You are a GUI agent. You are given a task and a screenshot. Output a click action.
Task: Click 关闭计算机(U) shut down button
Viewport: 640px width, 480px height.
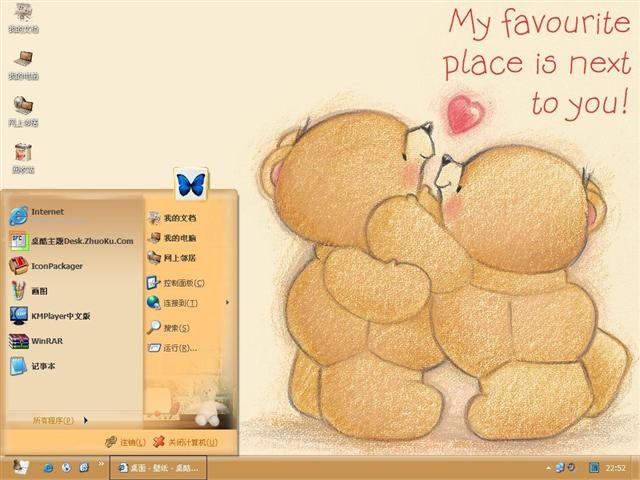pos(185,442)
